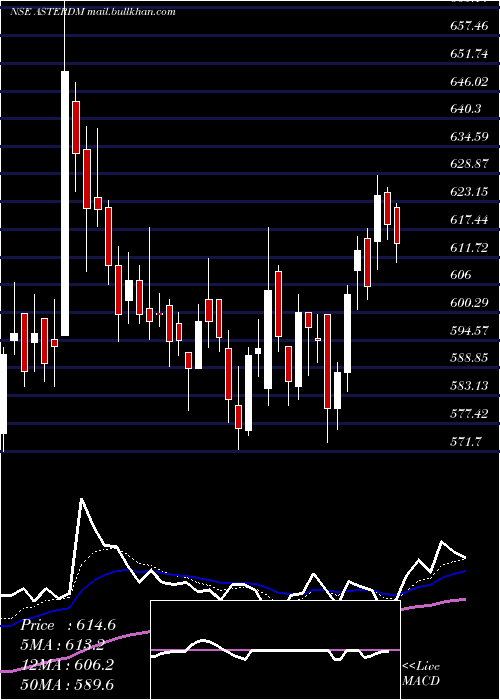Click the Live MACD label
This screenshot has width=500, height=700.
click(x=421, y=674)
